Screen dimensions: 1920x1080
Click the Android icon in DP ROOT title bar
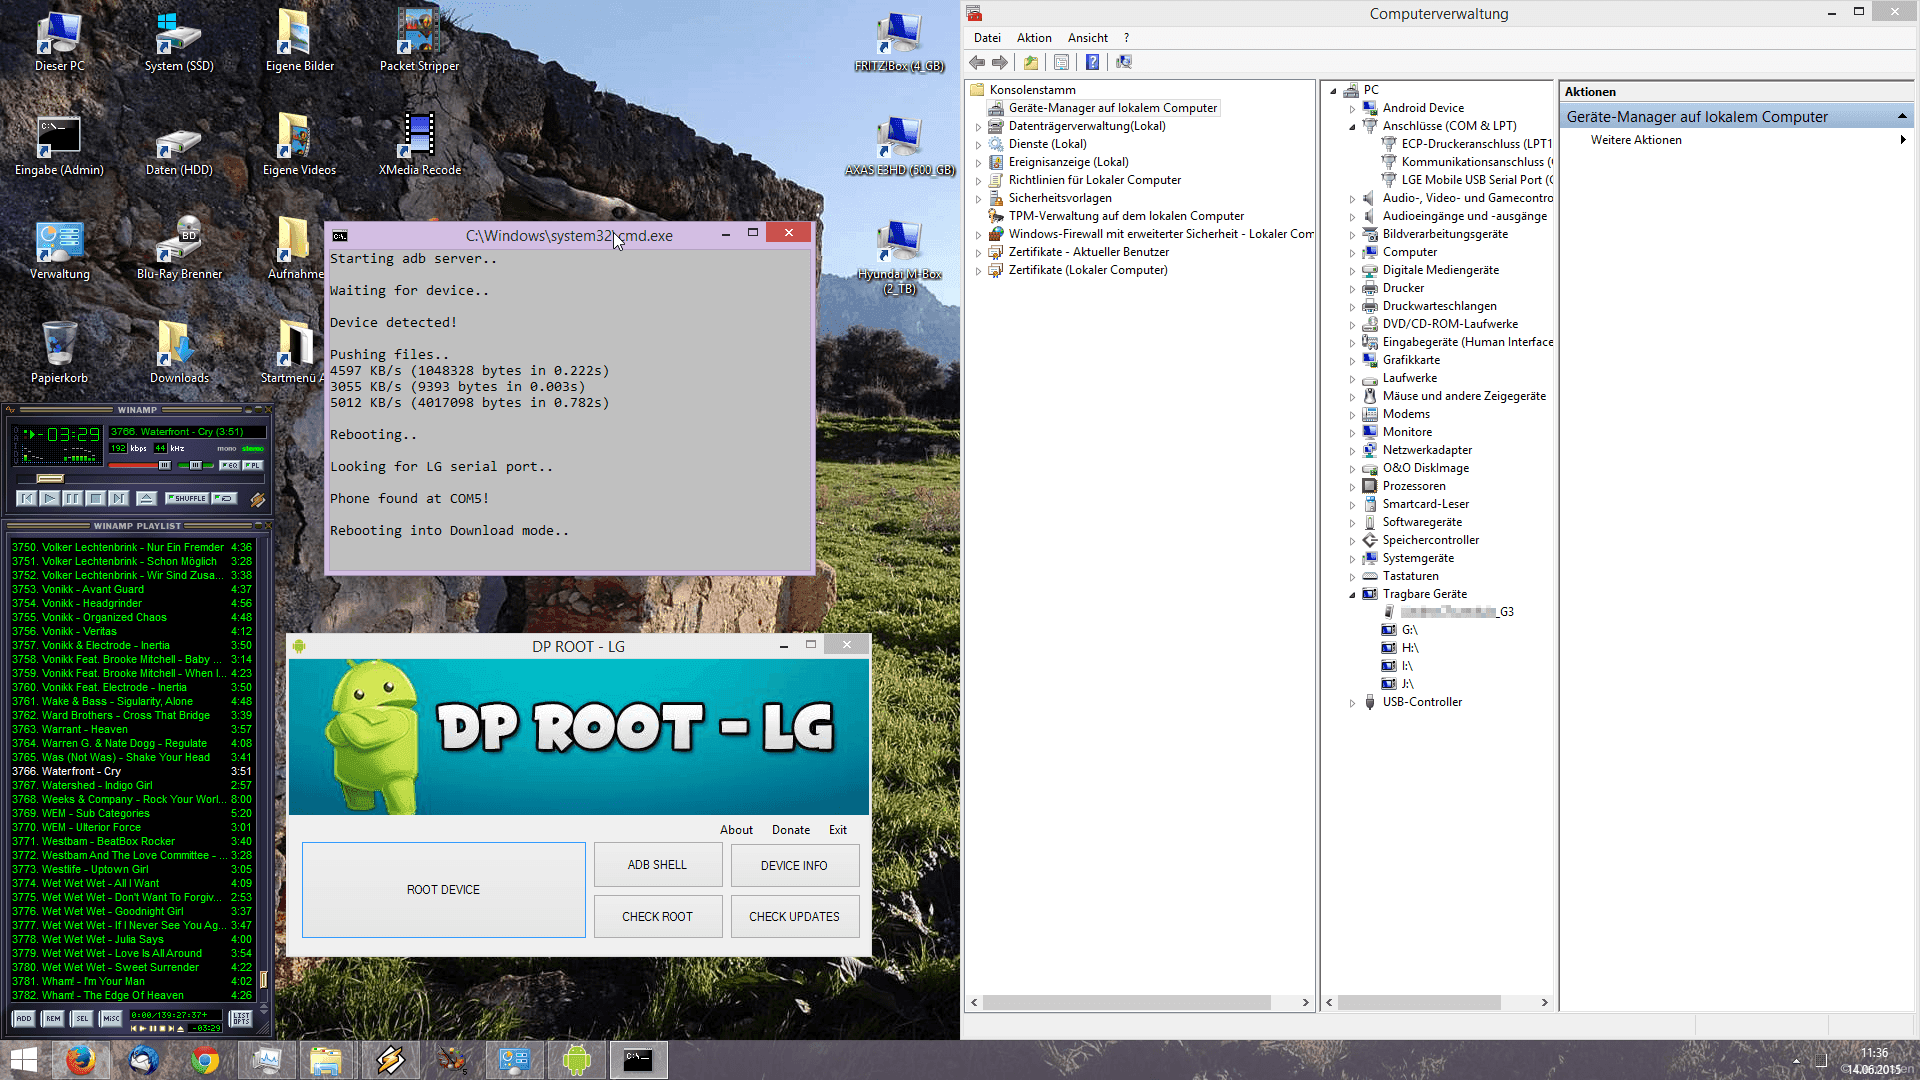299,646
